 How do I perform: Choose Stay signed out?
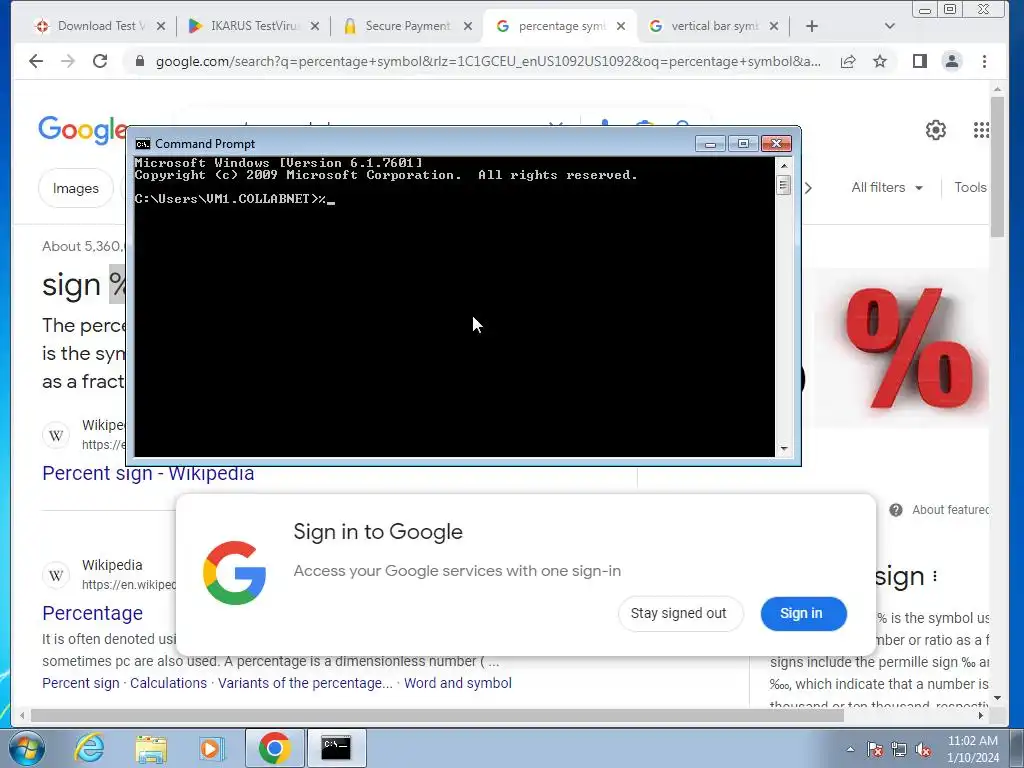point(680,613)
